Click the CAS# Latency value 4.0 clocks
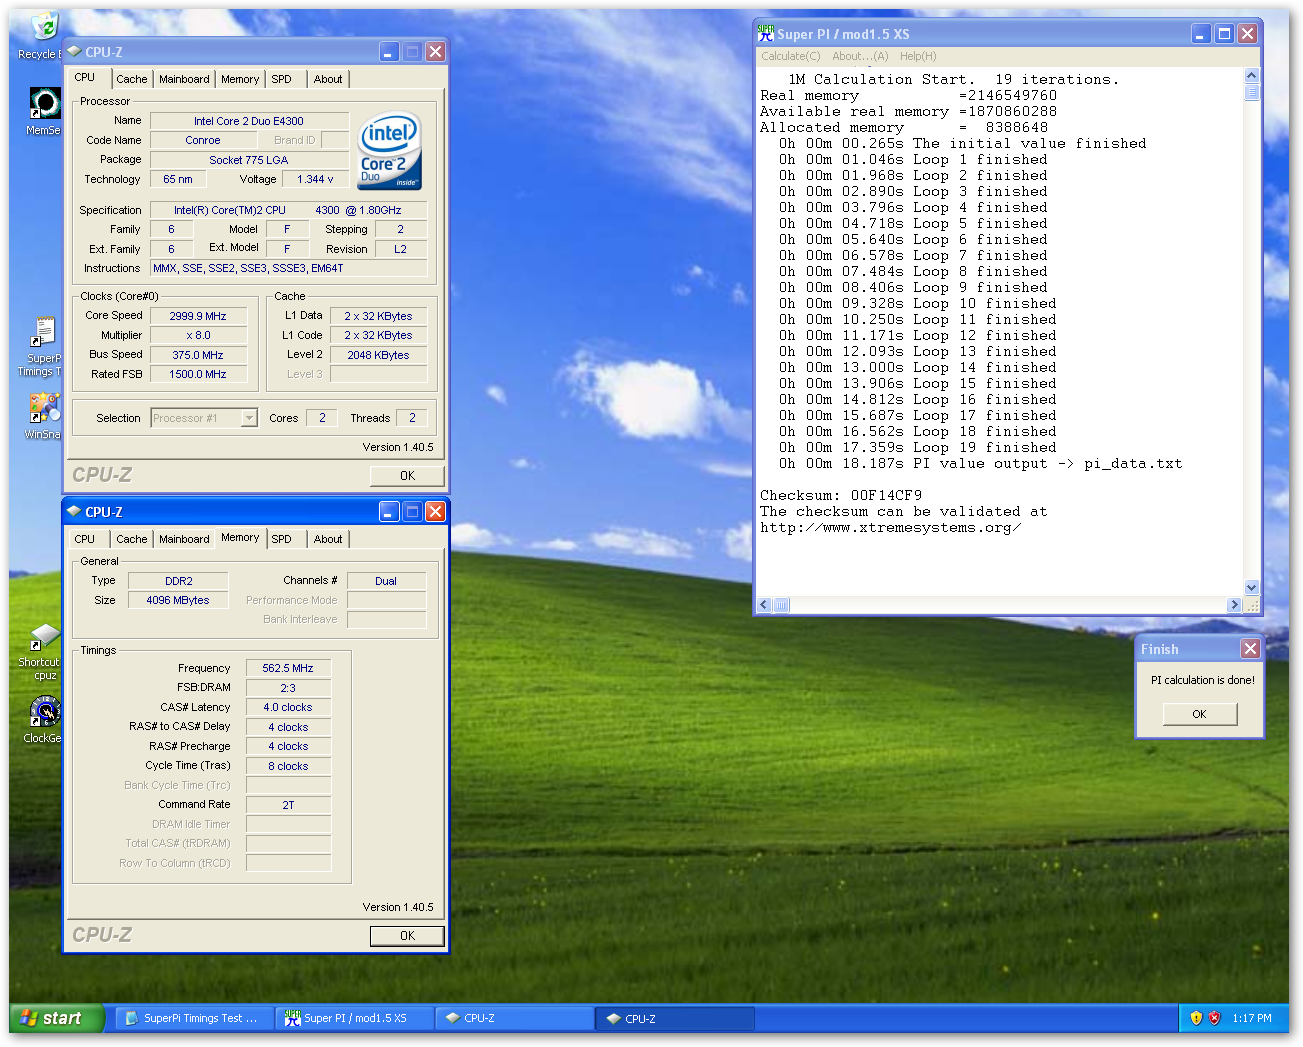This screenshot has width=1303, height=1047. 288,708
